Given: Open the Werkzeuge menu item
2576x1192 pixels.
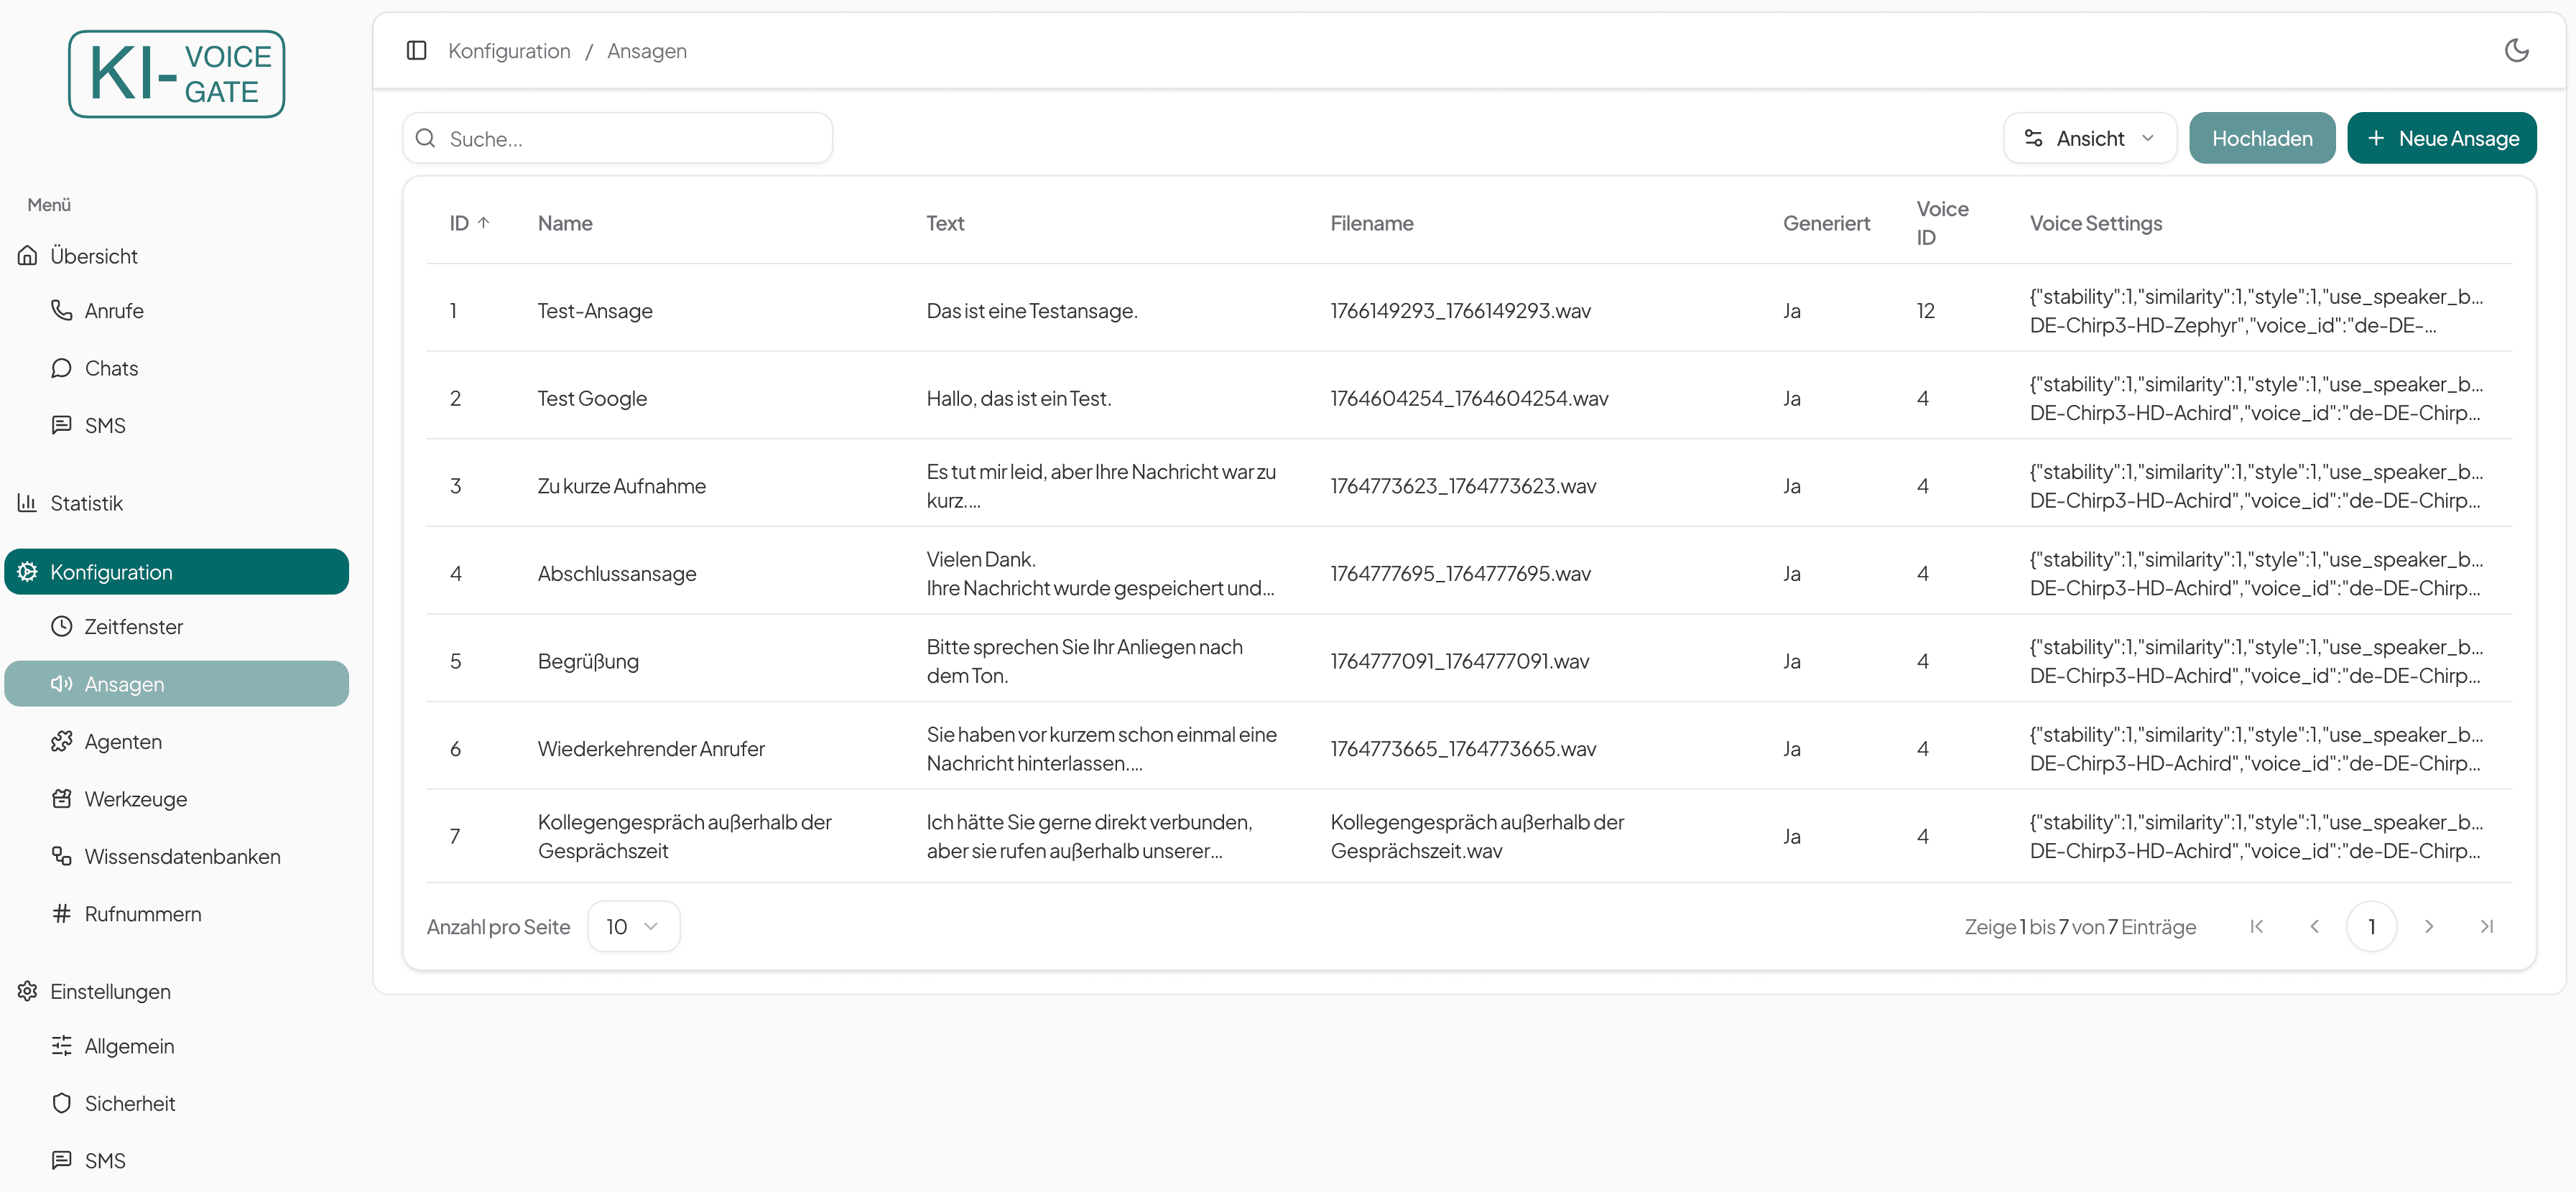Looking at the screenshot, I should (x=135, y=799).
